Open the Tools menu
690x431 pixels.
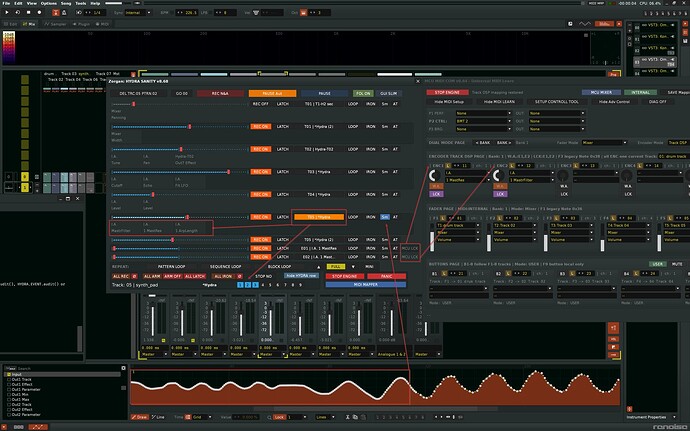81,3
